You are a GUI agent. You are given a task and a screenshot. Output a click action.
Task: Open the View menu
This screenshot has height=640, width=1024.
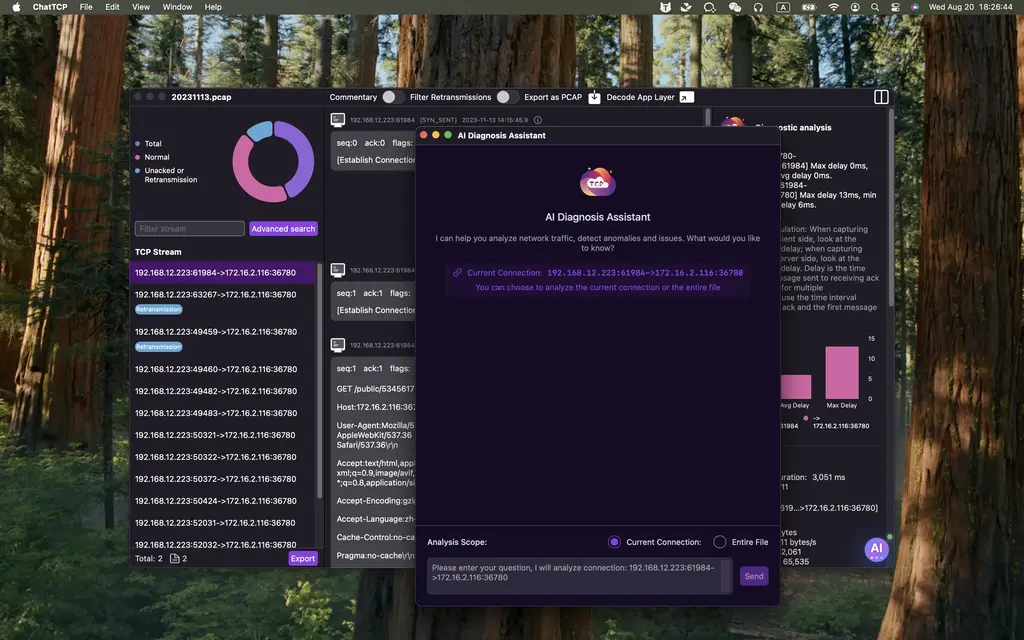coord(140,7)
